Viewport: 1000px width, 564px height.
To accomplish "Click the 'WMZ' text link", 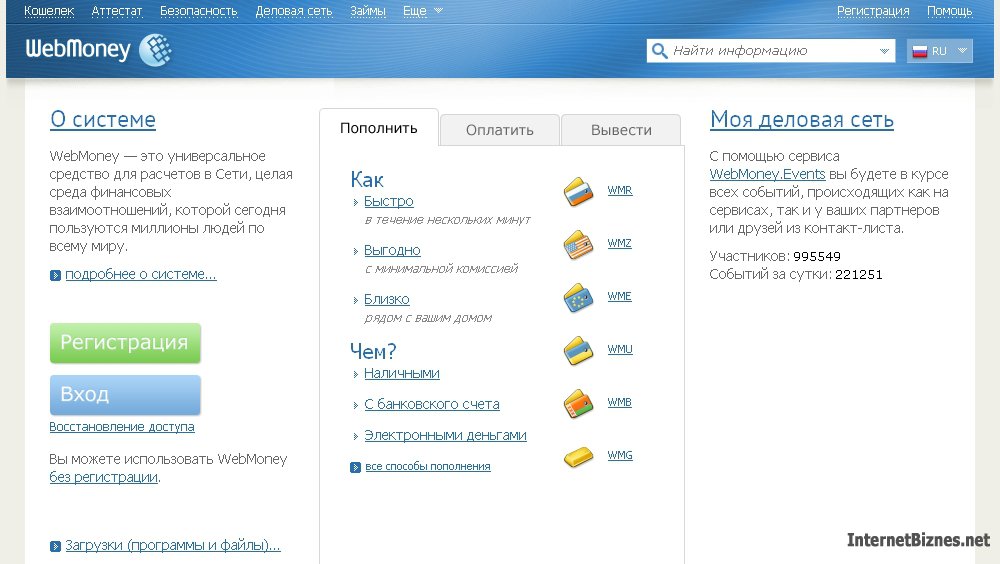I will (x=619, y=243).
